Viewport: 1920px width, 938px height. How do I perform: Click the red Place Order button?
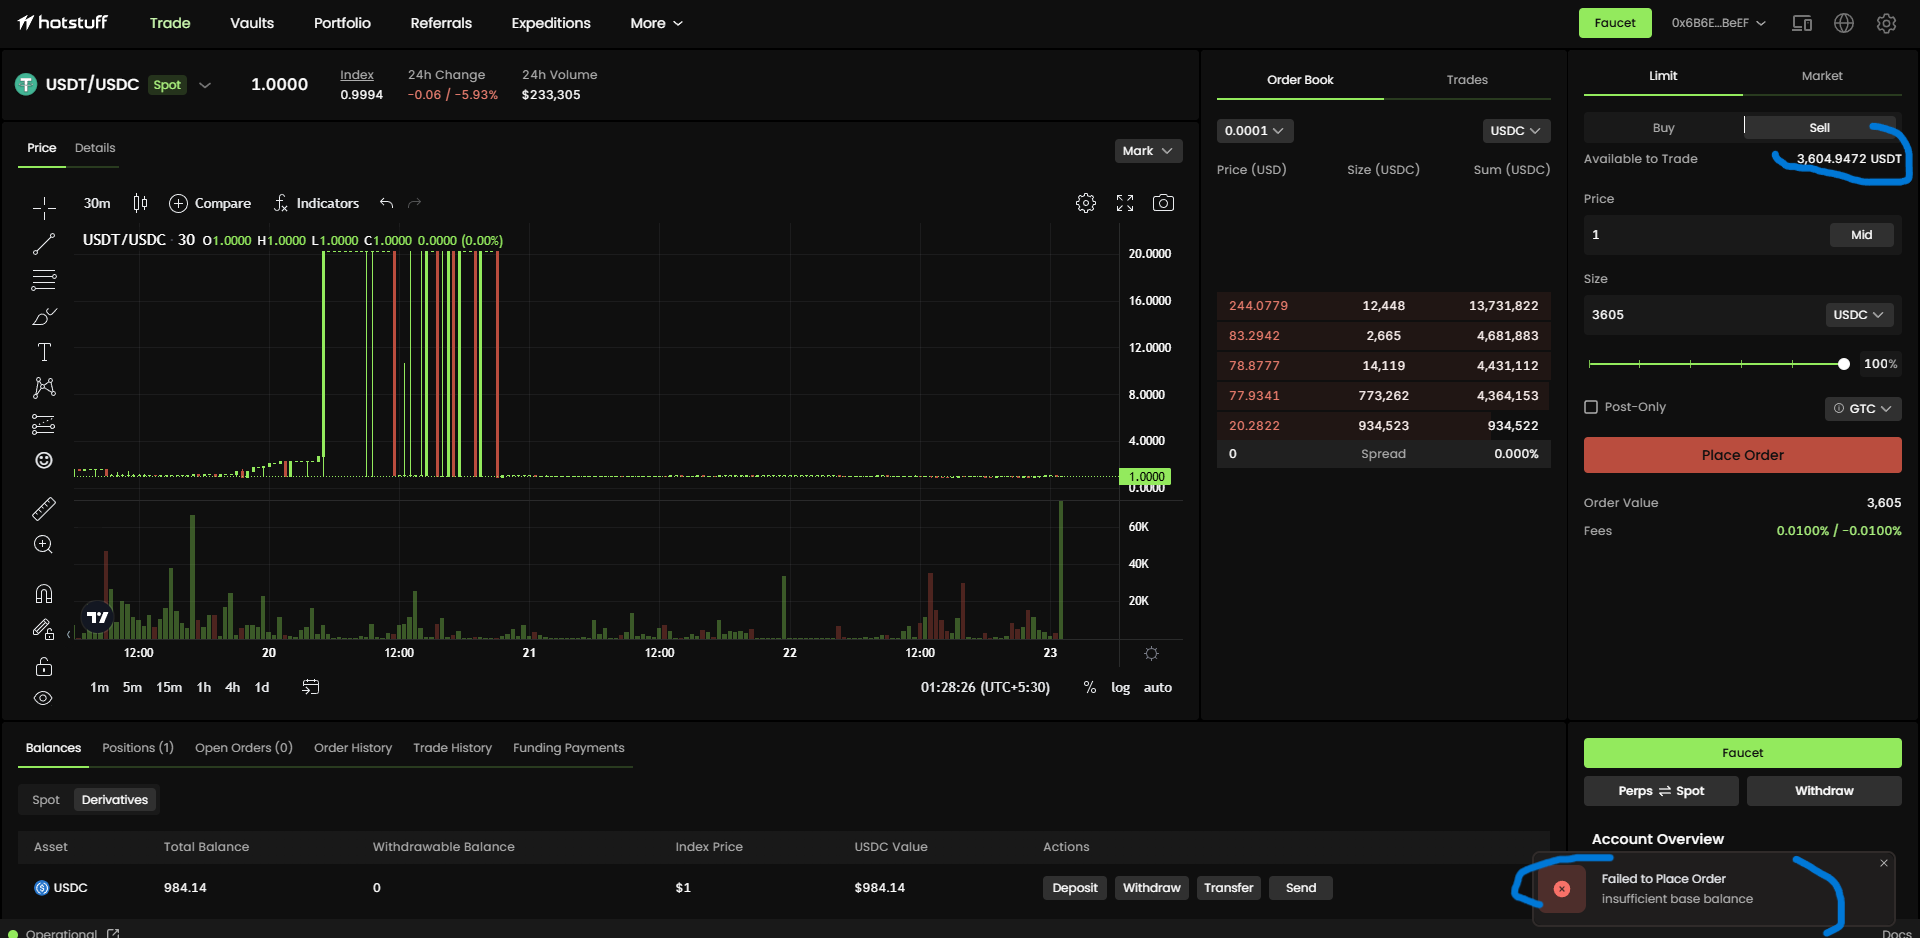[x=1742, y=455]
